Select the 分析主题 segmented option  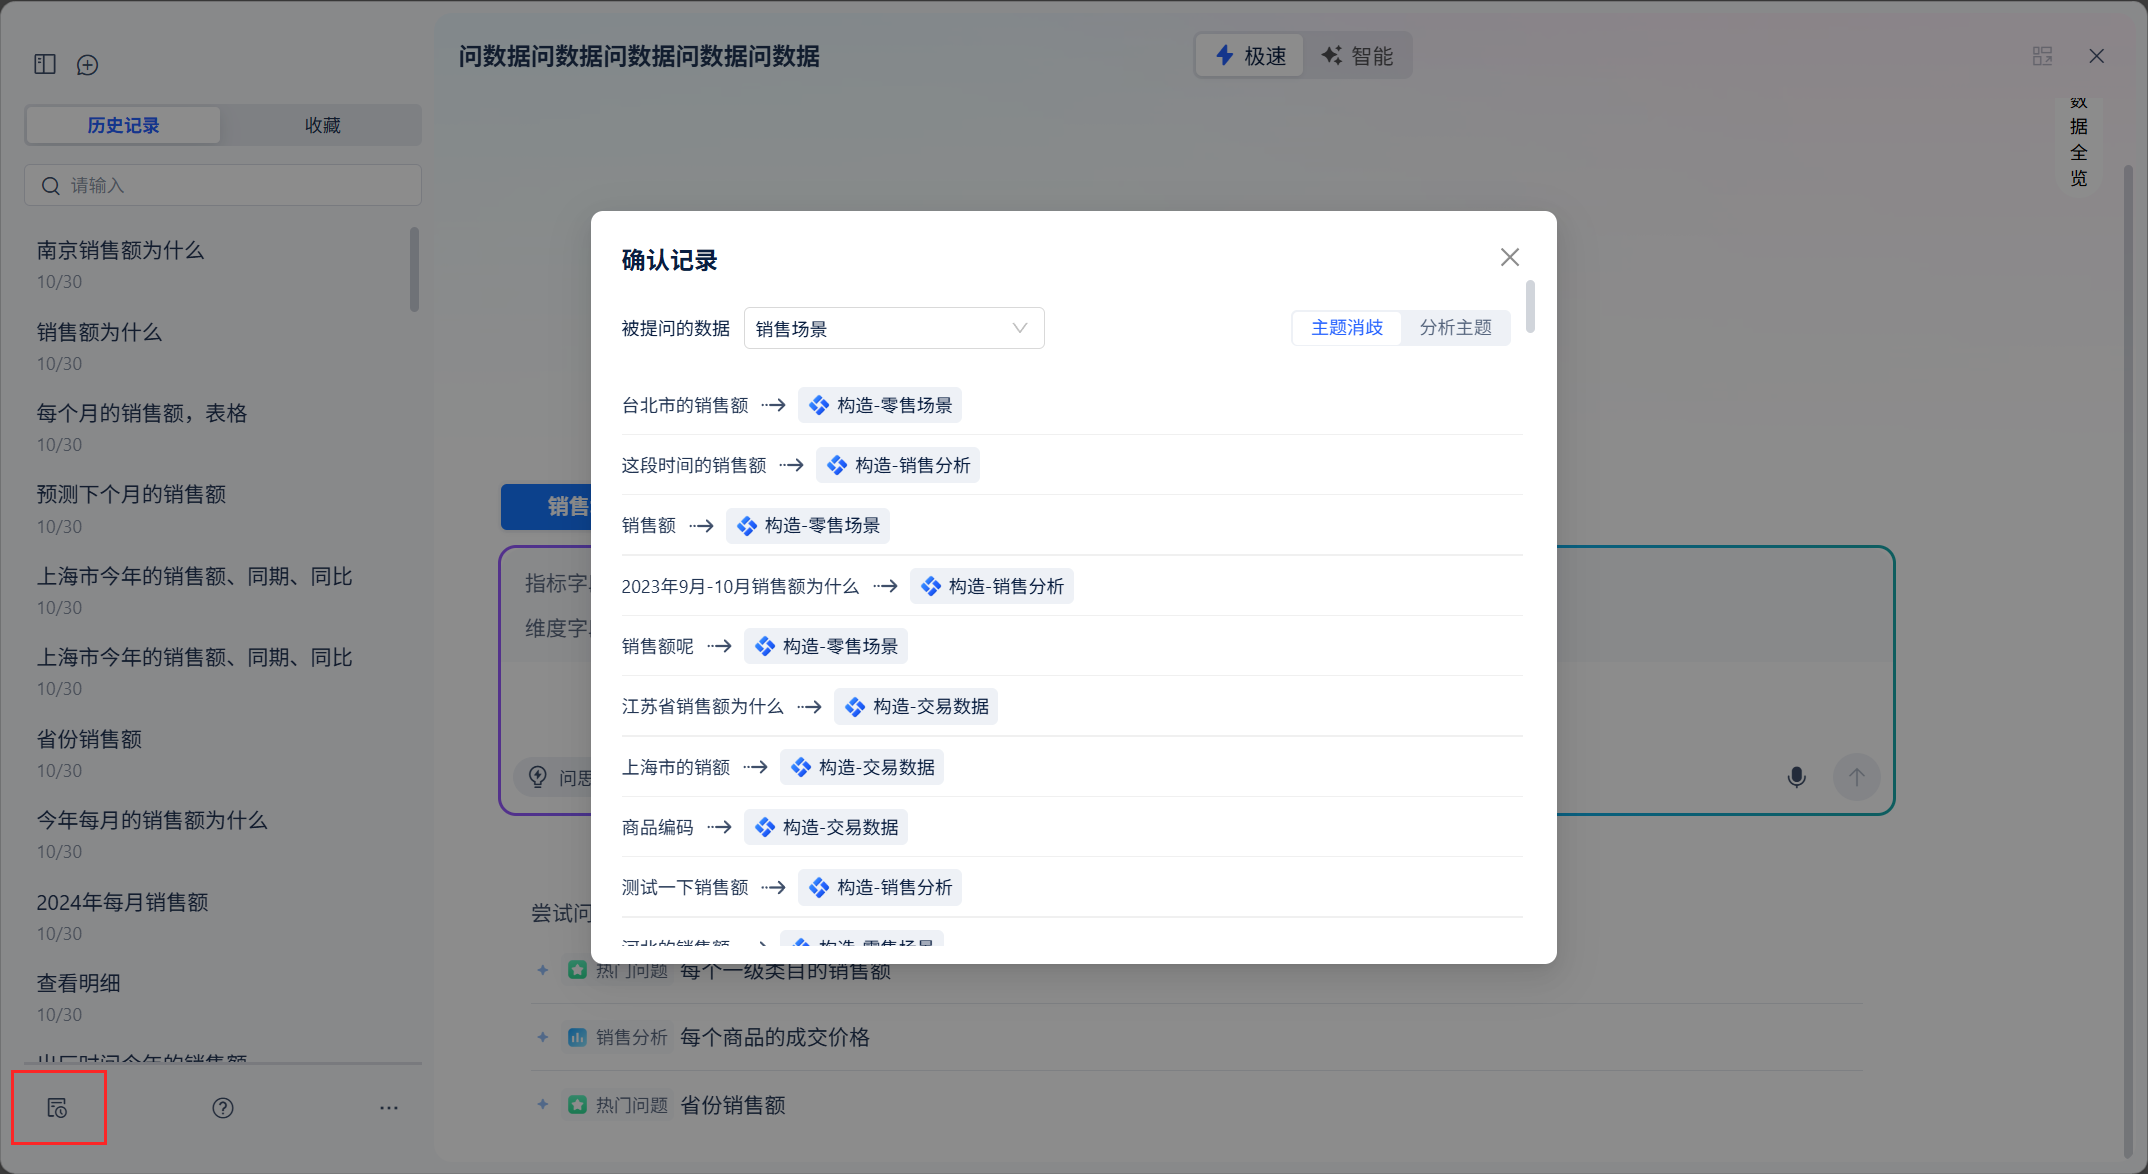tap(1455, 328)
